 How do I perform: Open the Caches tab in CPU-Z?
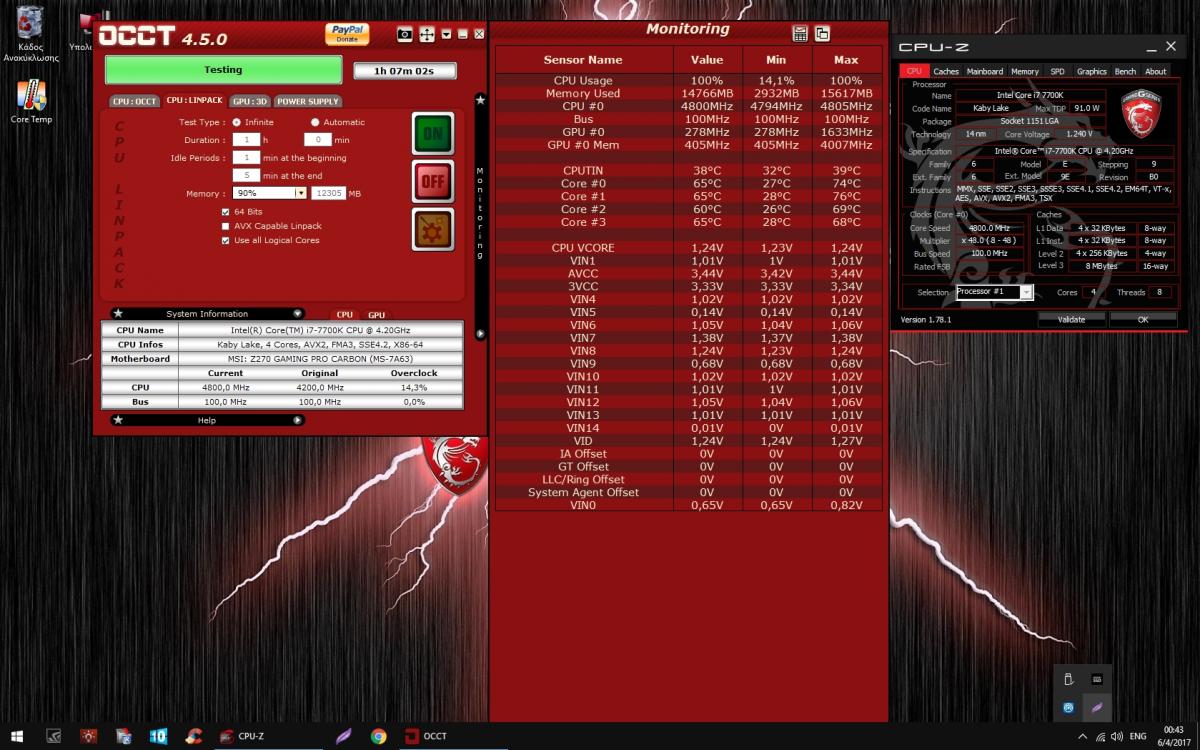(x=945, y=71)
